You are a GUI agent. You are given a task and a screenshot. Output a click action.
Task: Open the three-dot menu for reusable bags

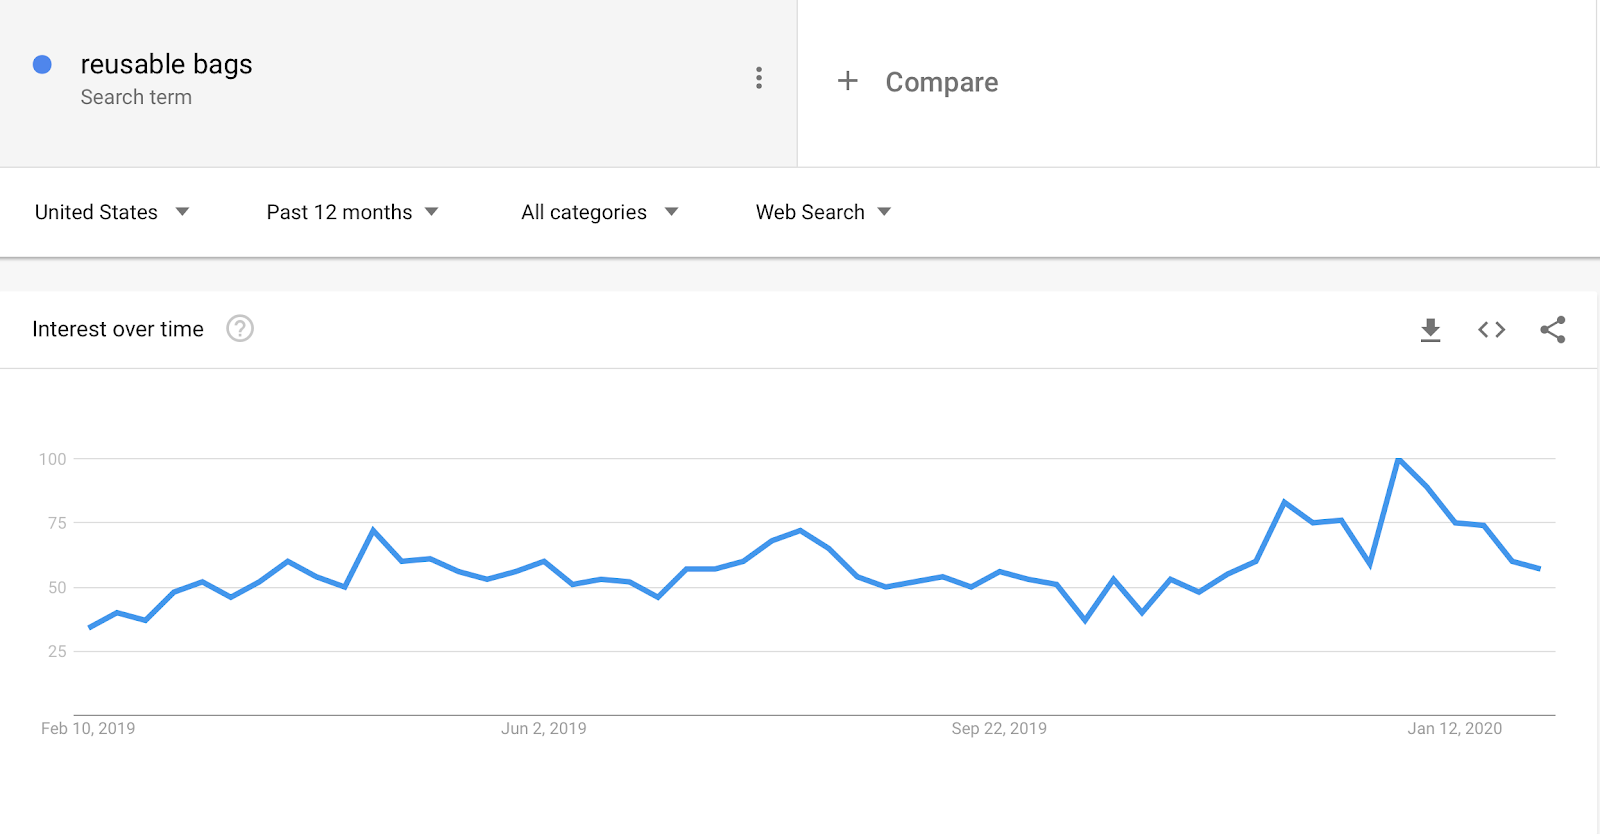coord(759,78)
